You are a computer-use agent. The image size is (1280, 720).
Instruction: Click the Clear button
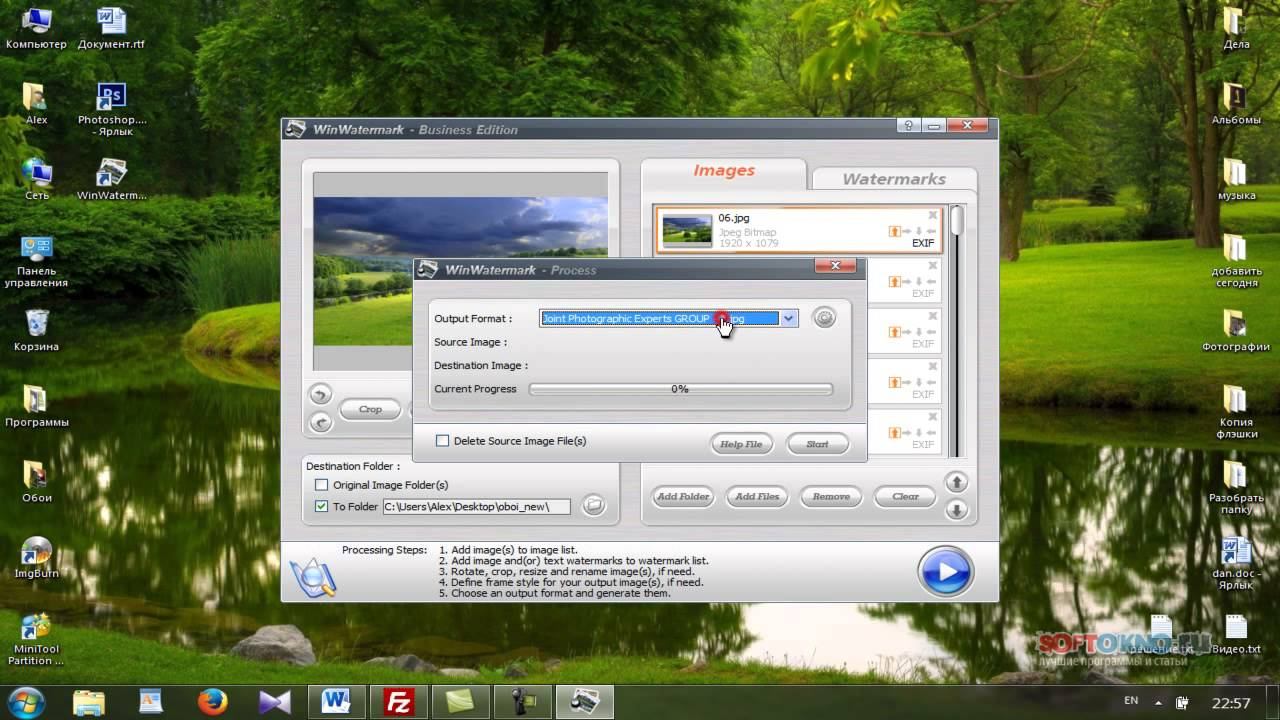[905, 496]
